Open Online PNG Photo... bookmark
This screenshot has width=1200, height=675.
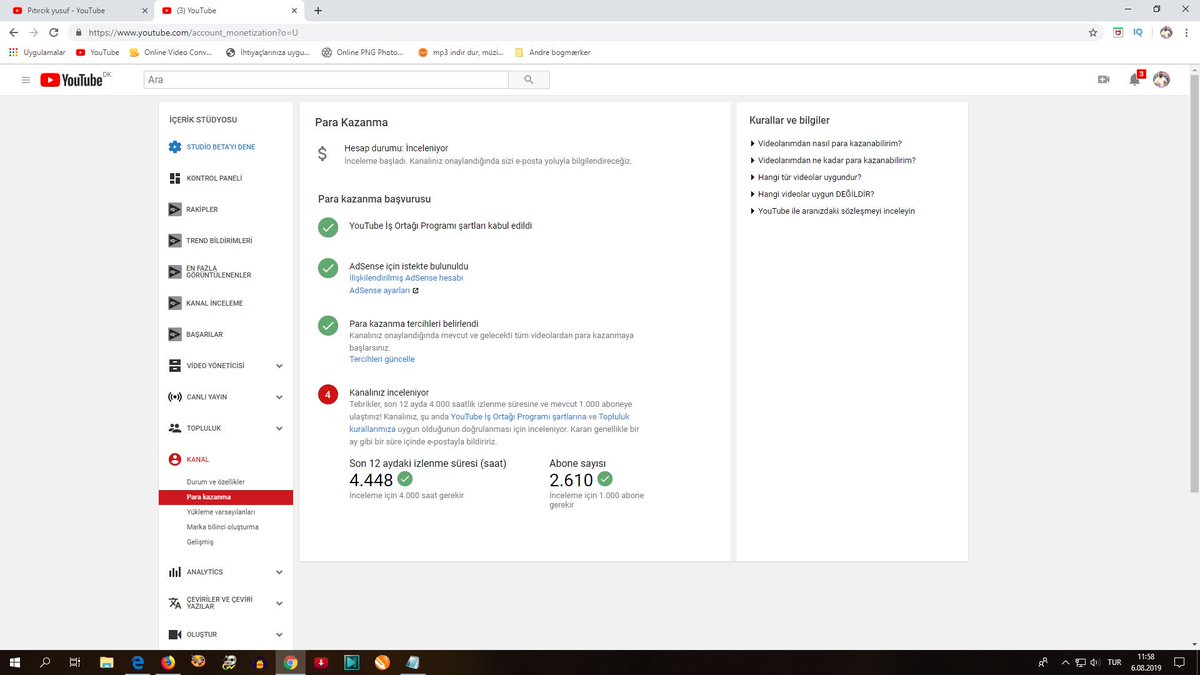[364, 52]
